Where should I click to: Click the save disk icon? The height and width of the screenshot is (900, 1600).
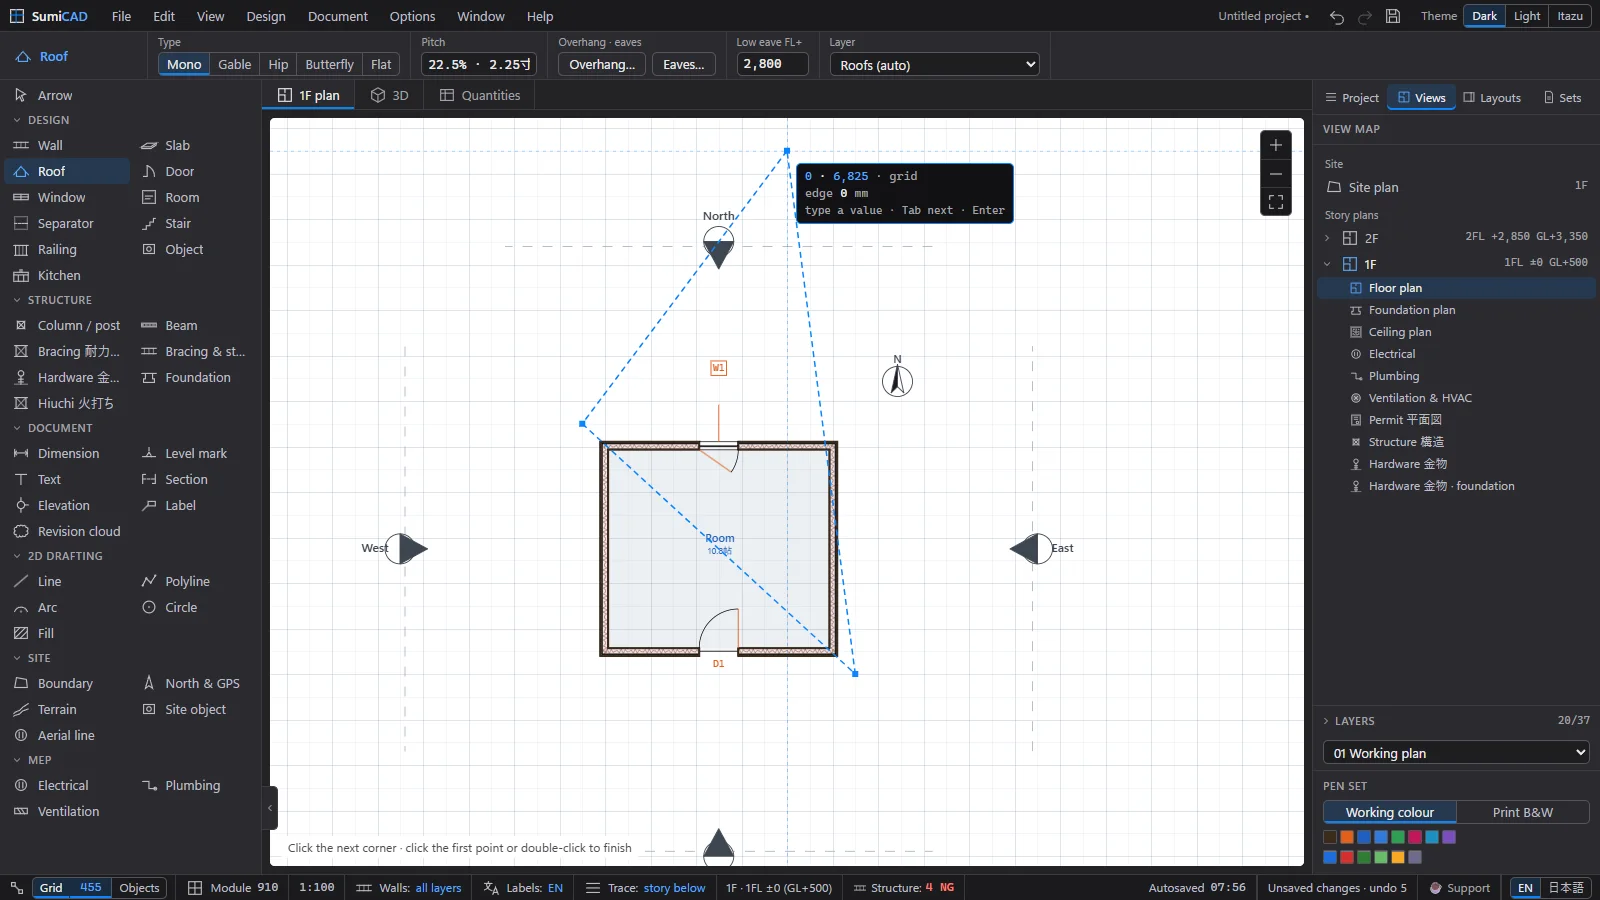click(x=1393, y=17)
